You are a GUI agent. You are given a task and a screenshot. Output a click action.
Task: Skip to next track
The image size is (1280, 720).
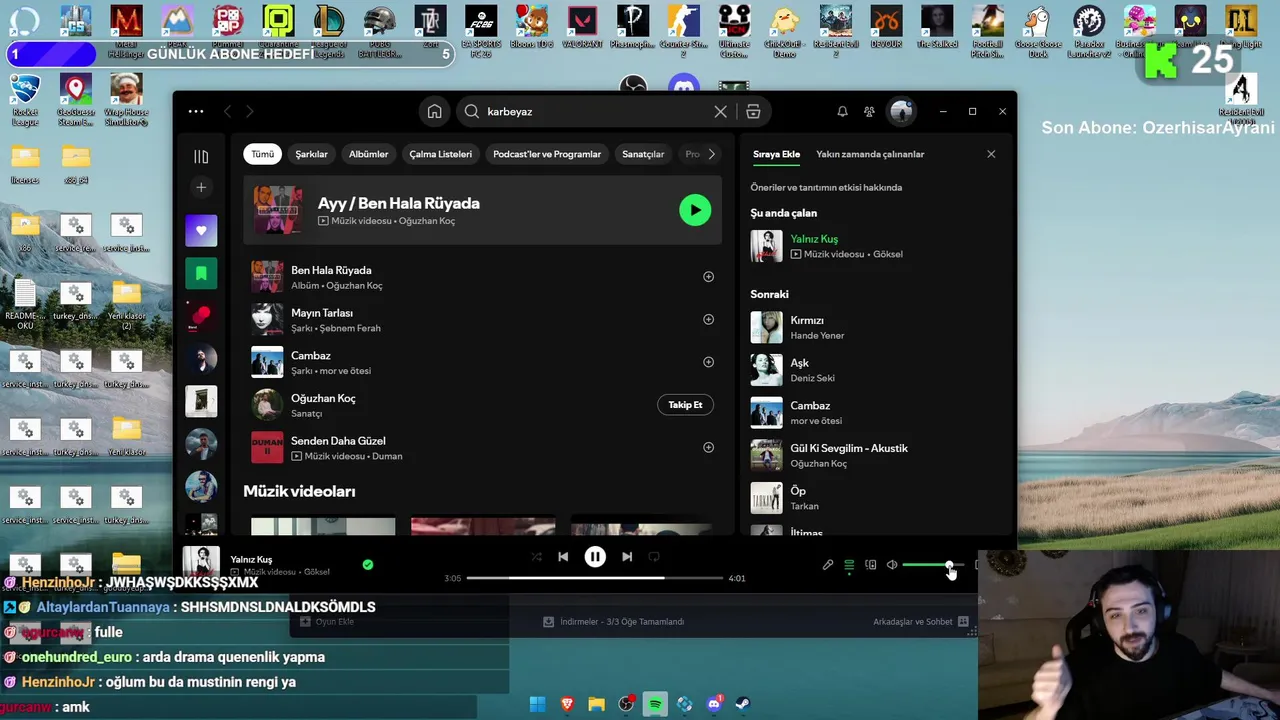click(627, 557)
